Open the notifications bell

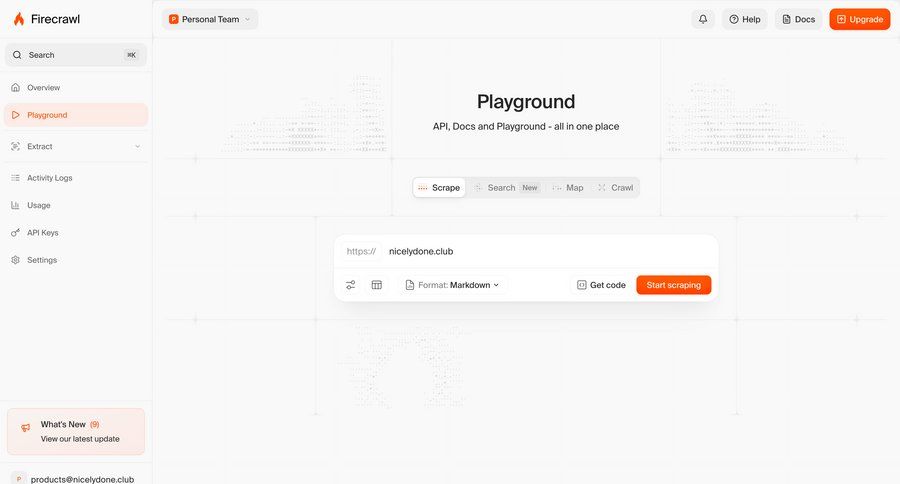[703, 19]
